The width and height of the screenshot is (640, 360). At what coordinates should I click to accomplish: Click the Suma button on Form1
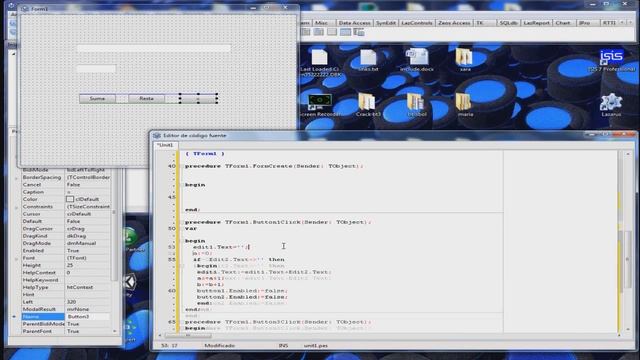point(97,98)
